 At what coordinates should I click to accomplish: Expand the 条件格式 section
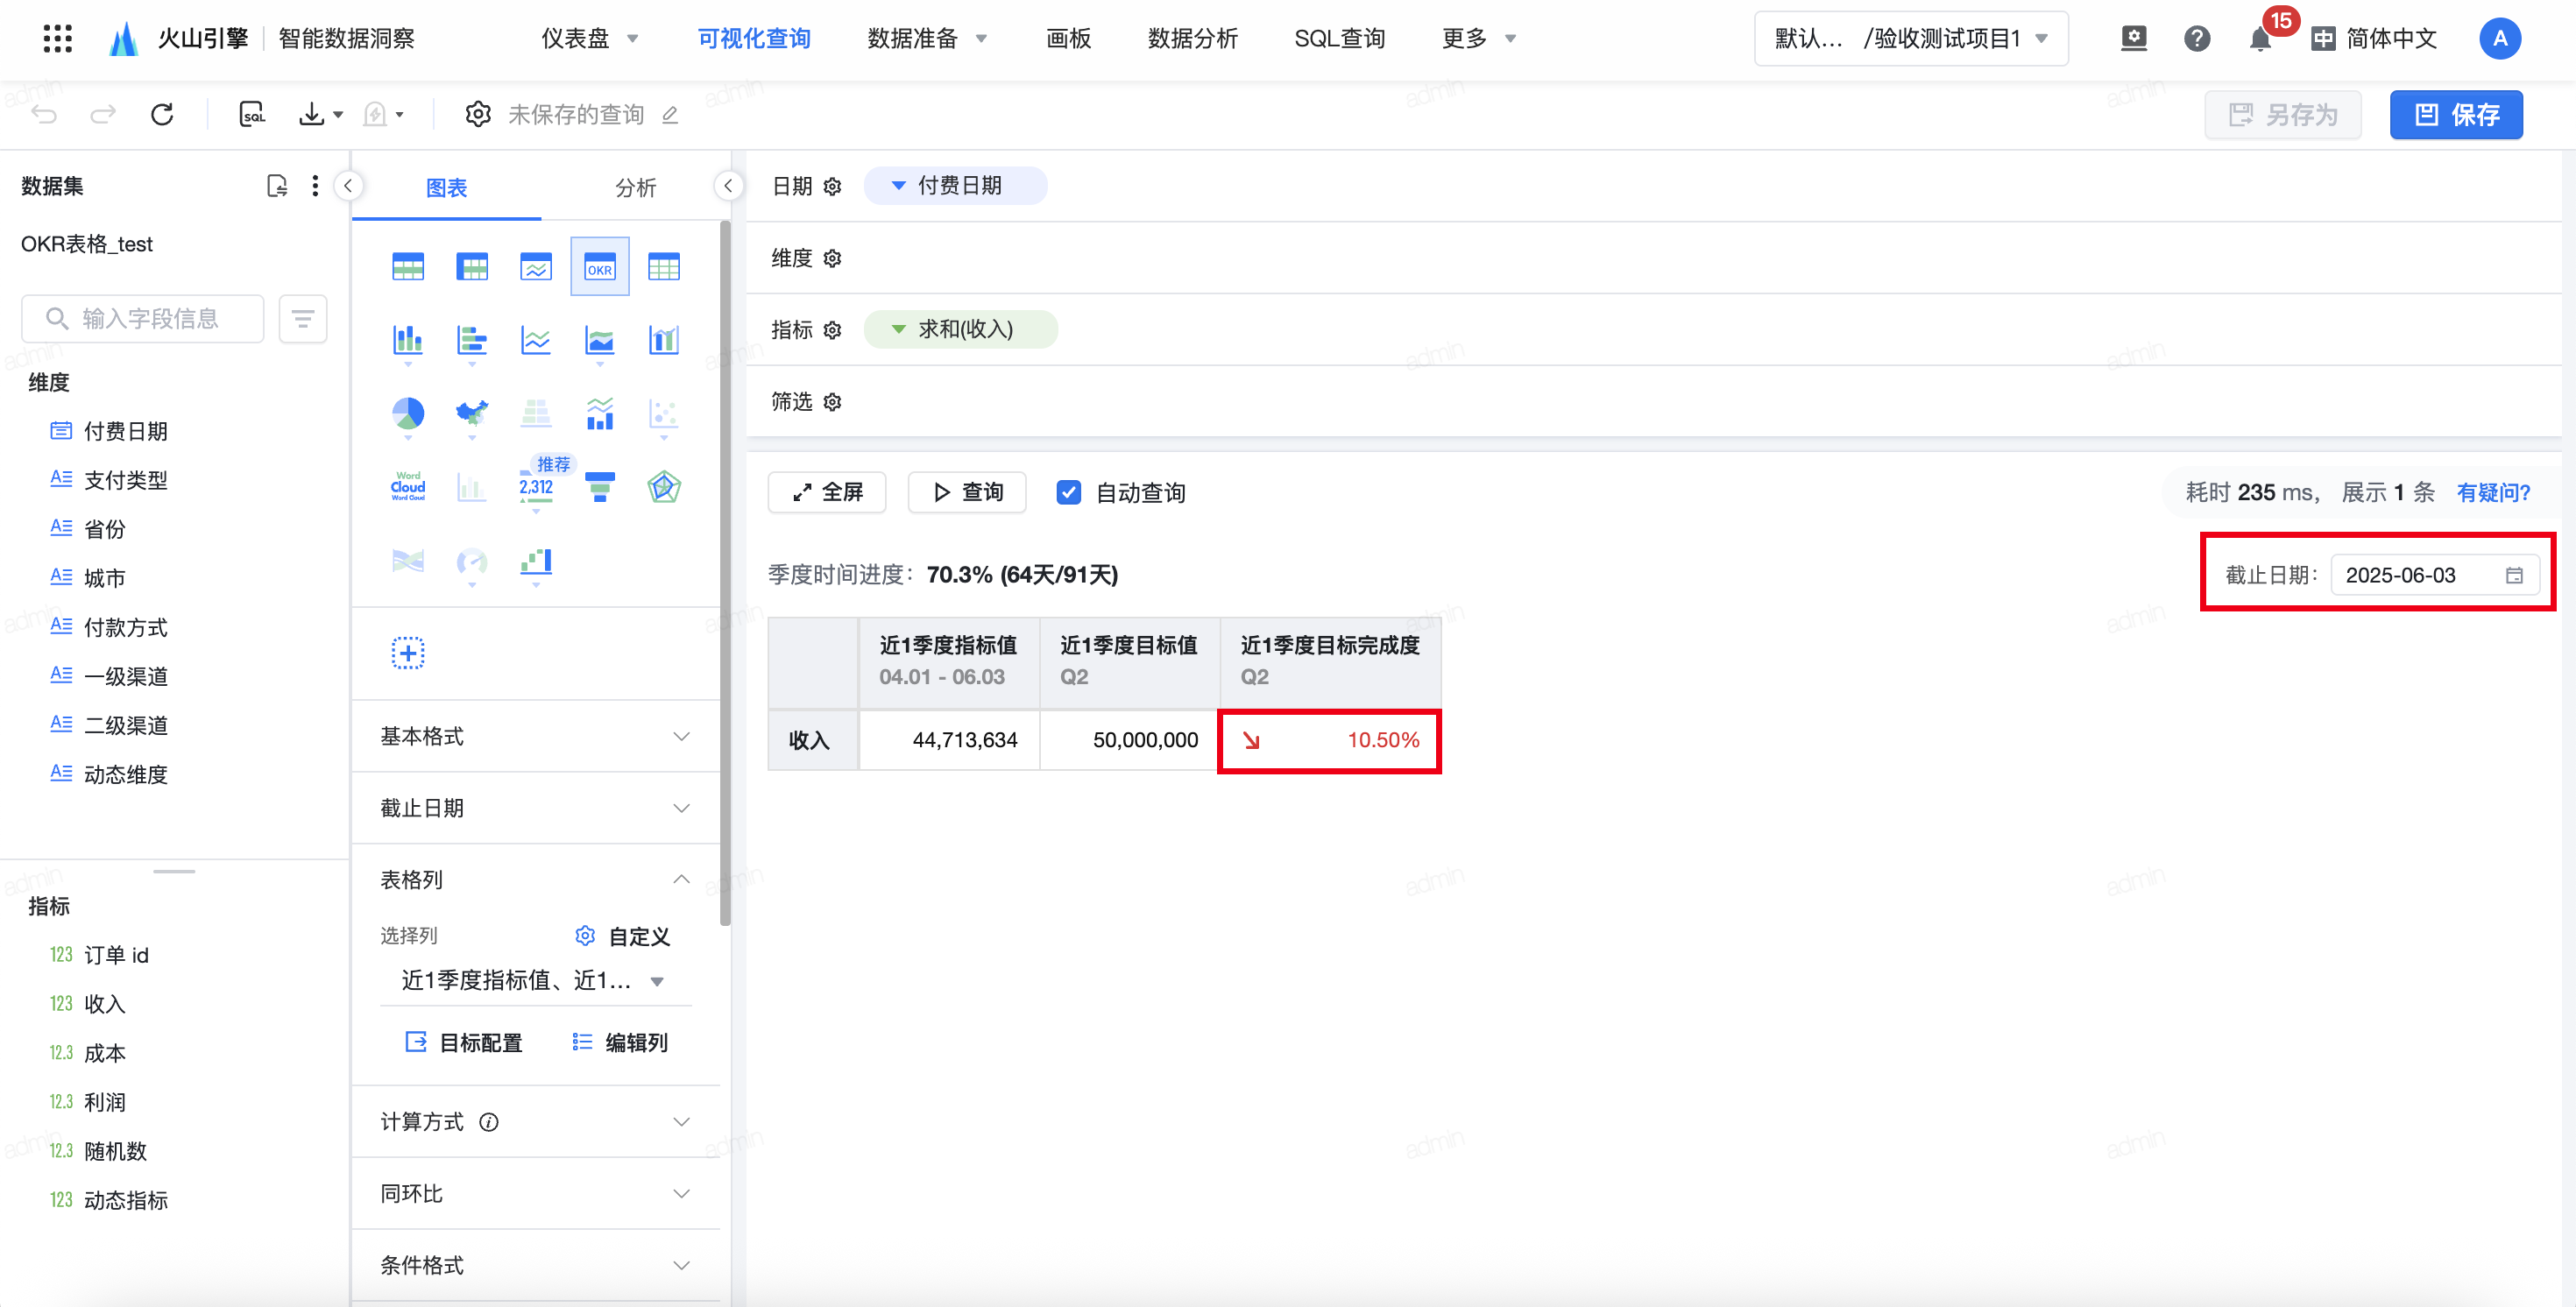click(536, 1265)
